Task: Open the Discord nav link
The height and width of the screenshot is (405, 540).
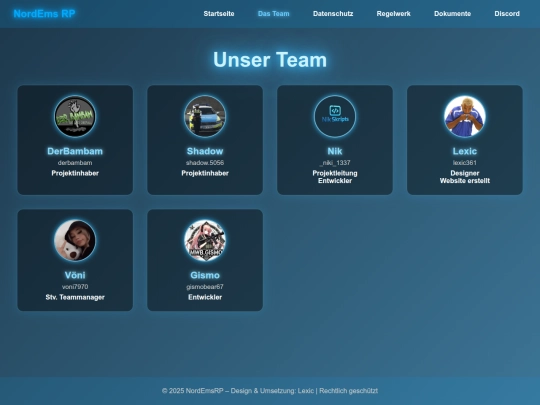Action: click(x=507, y=14)
